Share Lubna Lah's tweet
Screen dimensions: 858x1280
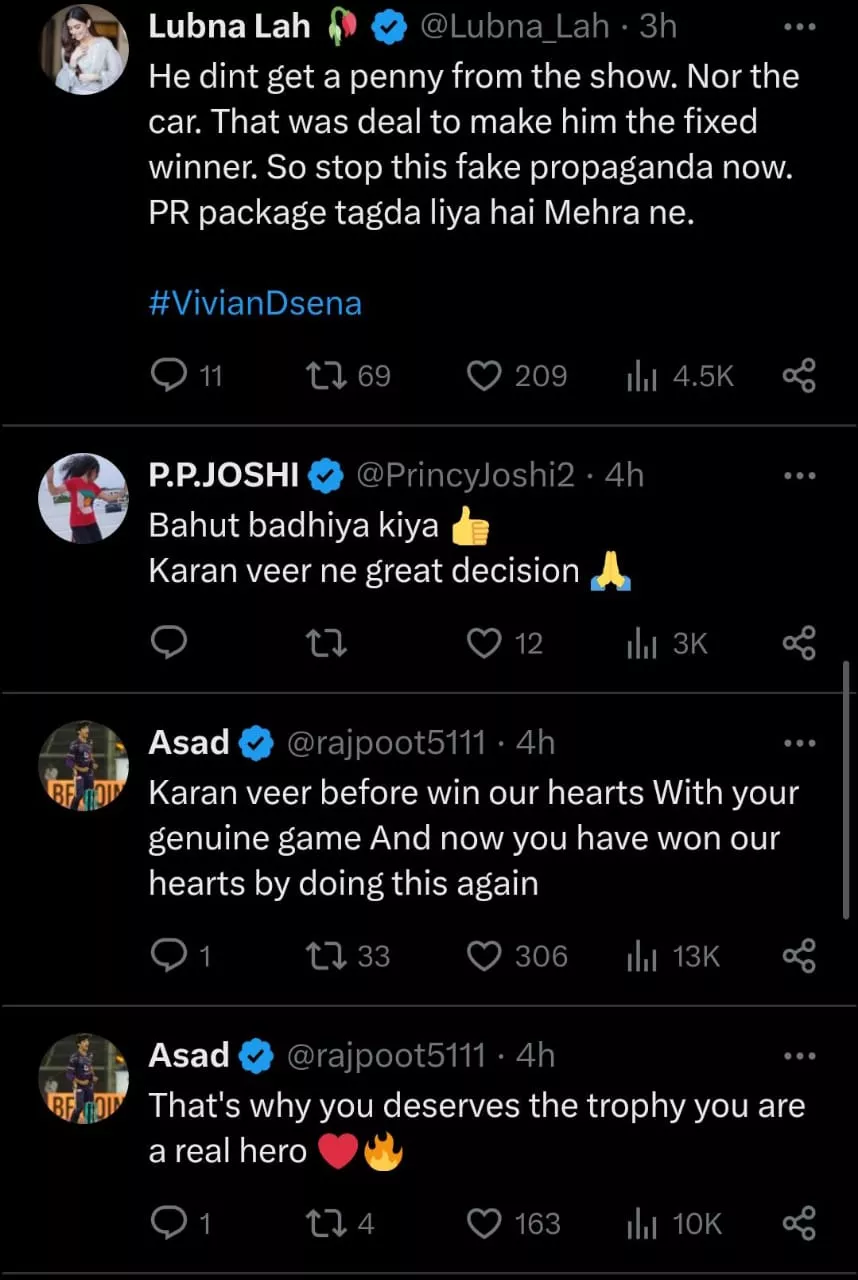[798, 376]
